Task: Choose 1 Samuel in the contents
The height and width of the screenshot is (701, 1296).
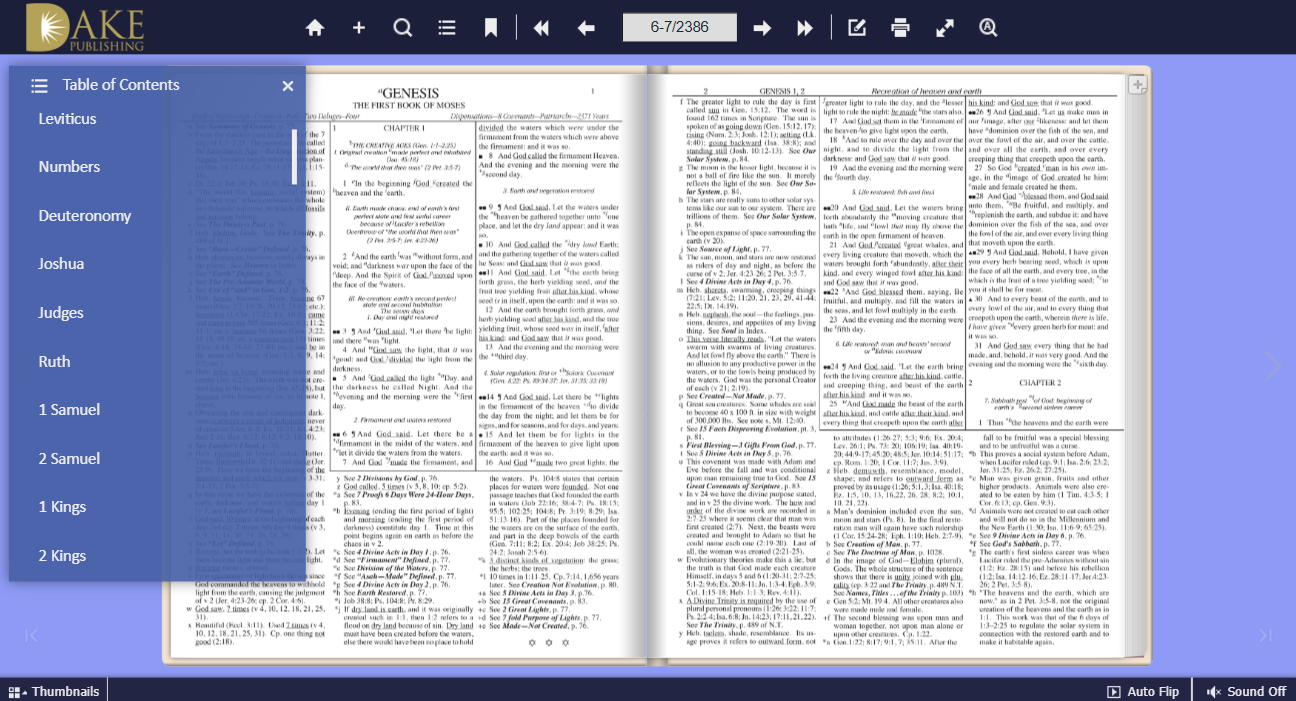Action: point(70,410)
